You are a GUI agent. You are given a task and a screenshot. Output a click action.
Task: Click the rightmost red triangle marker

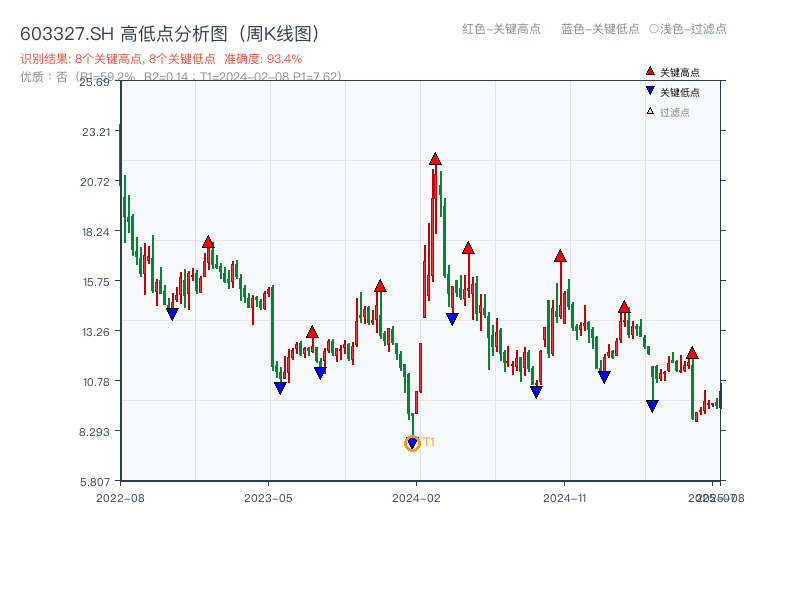tap(692, 352)
